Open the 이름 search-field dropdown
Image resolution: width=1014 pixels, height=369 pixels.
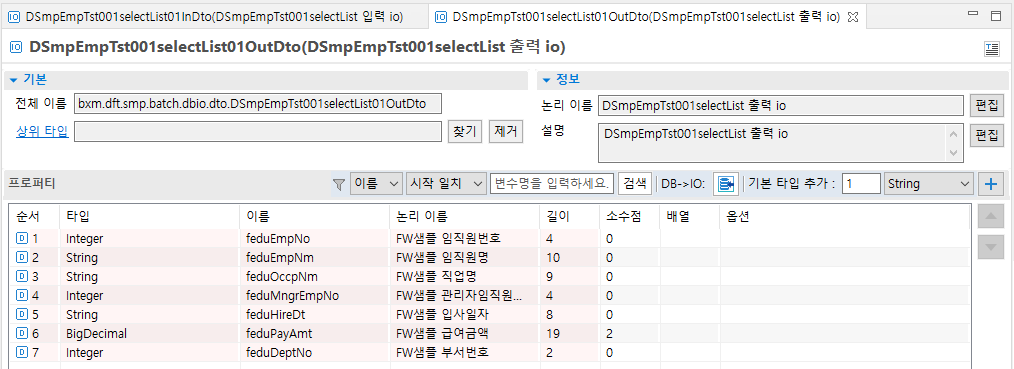coord(376,184)
